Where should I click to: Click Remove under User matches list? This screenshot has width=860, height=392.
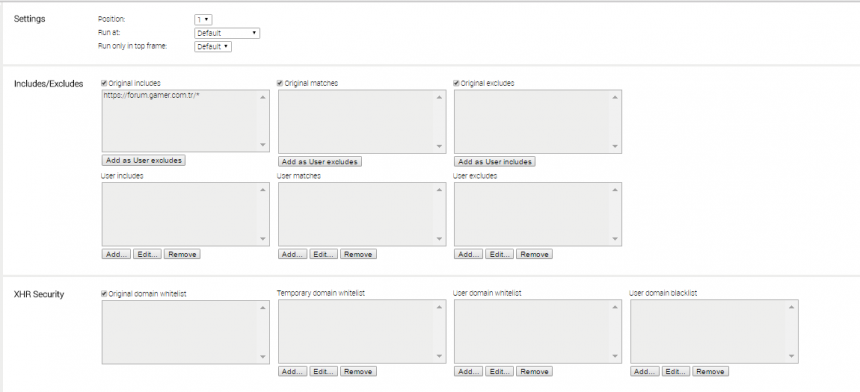[358, 254]
